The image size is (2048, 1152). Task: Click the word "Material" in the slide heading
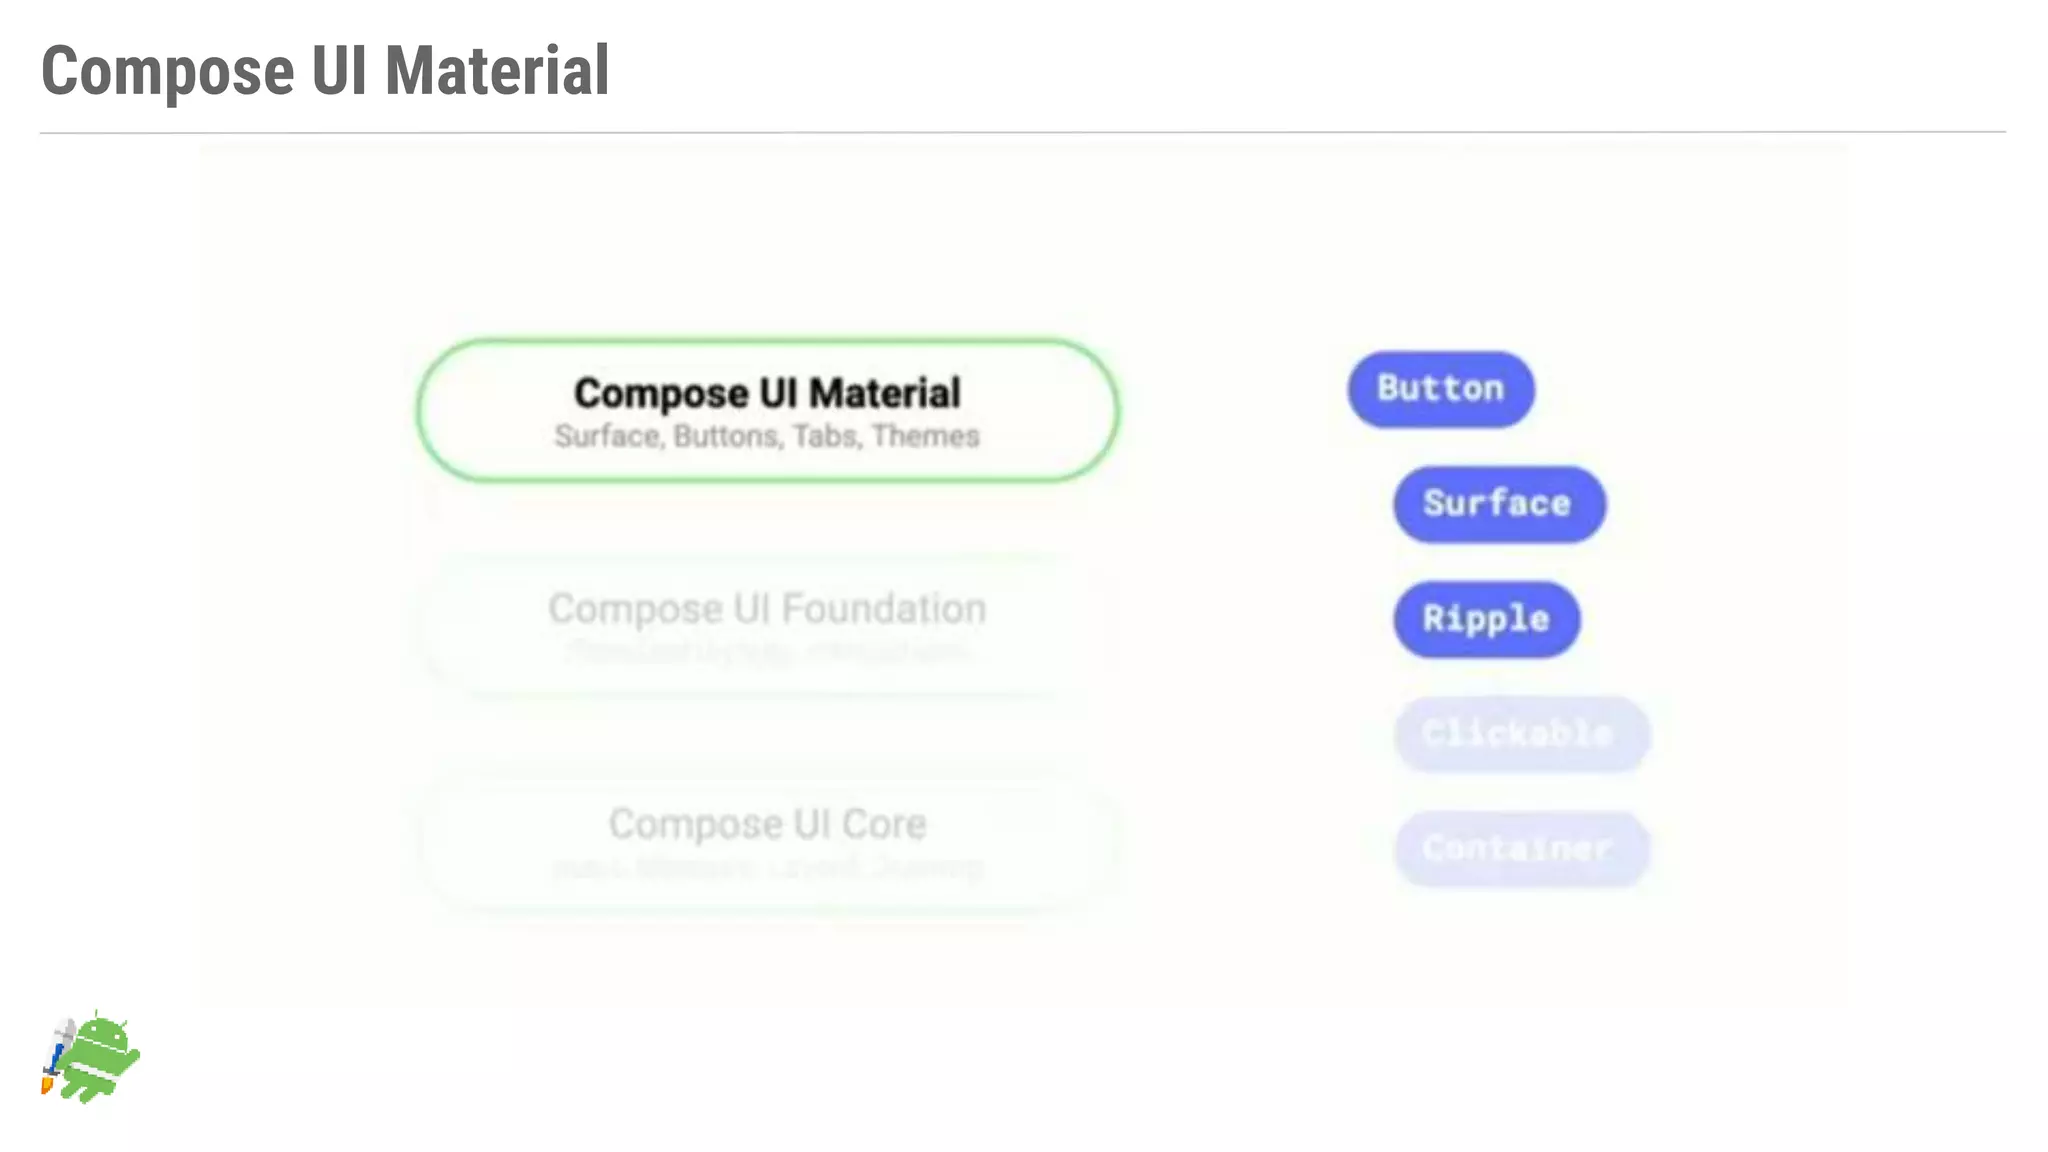pyautogui.click(x=497, y=71)
